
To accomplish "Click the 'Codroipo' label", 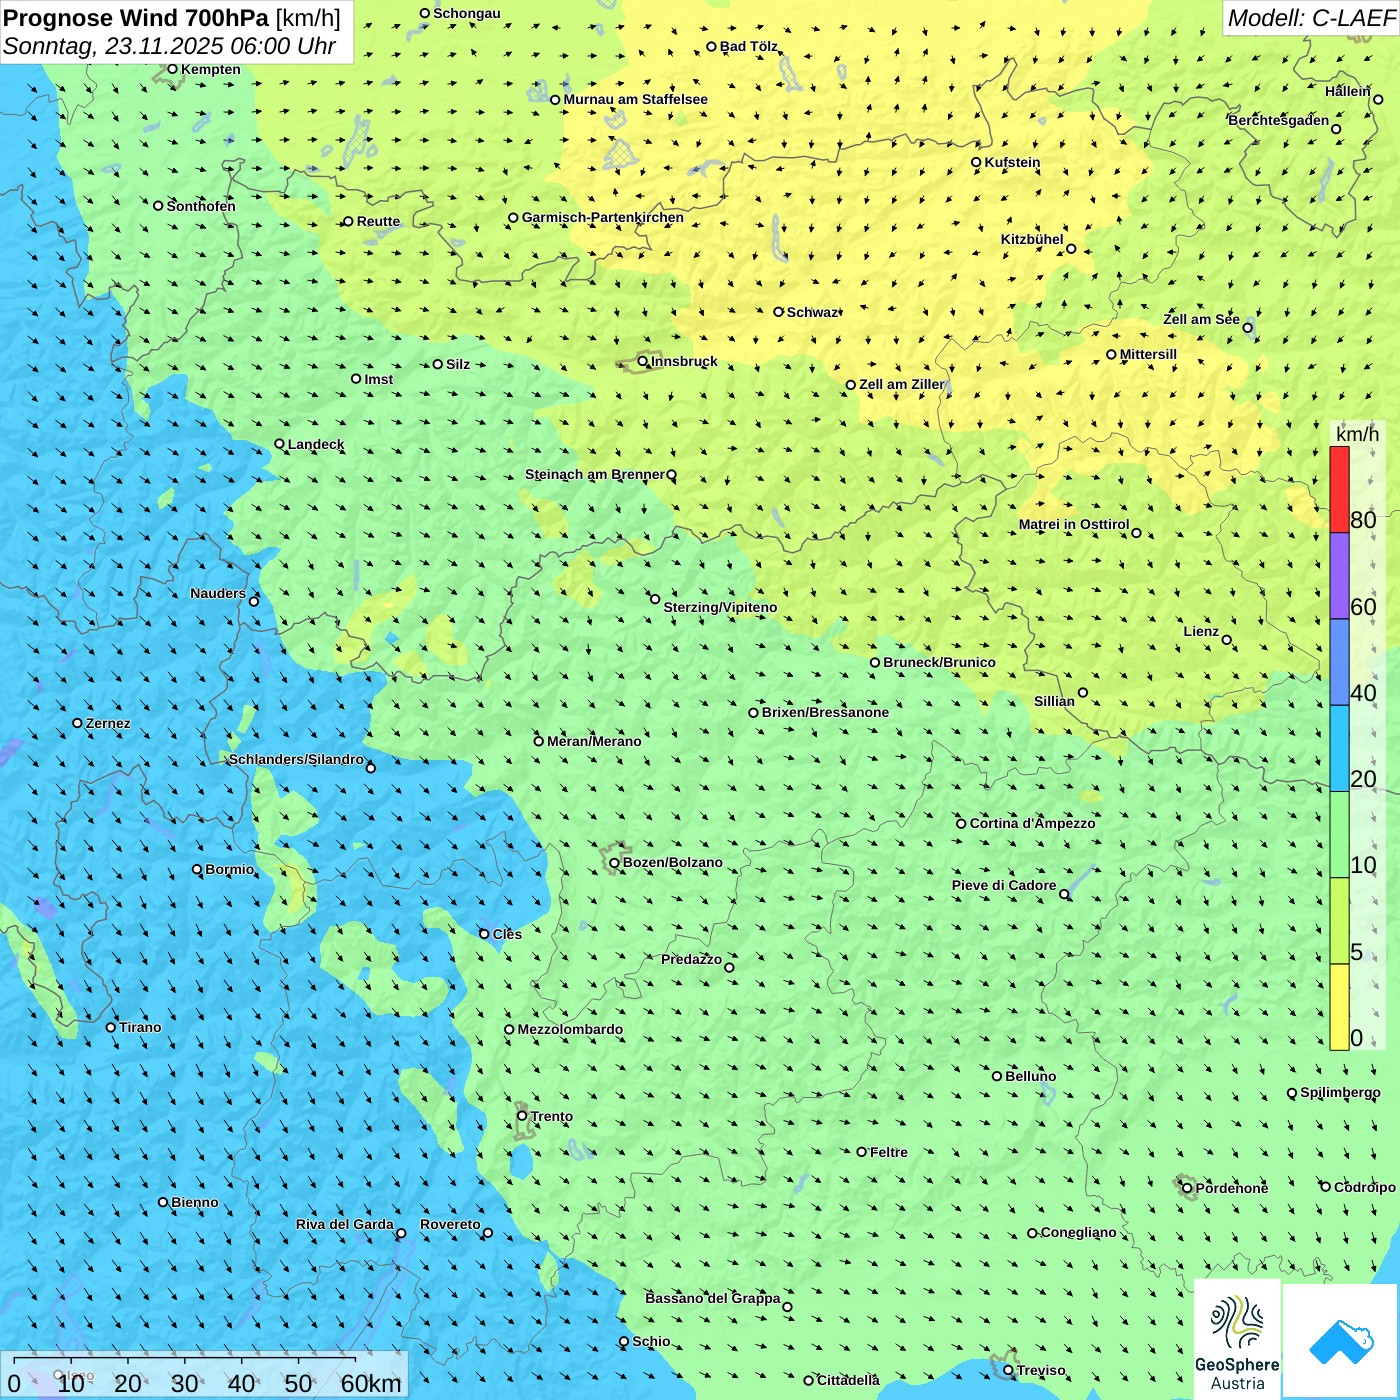I will [1365, 1187].
